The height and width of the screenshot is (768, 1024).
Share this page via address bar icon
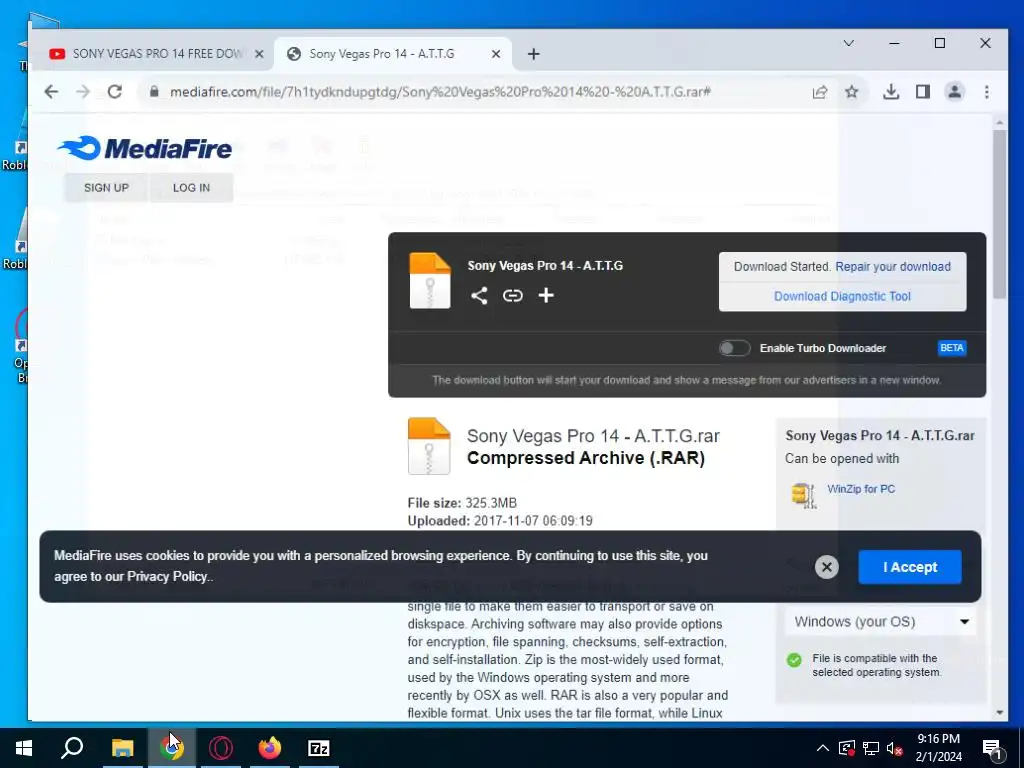pos(820,92)
